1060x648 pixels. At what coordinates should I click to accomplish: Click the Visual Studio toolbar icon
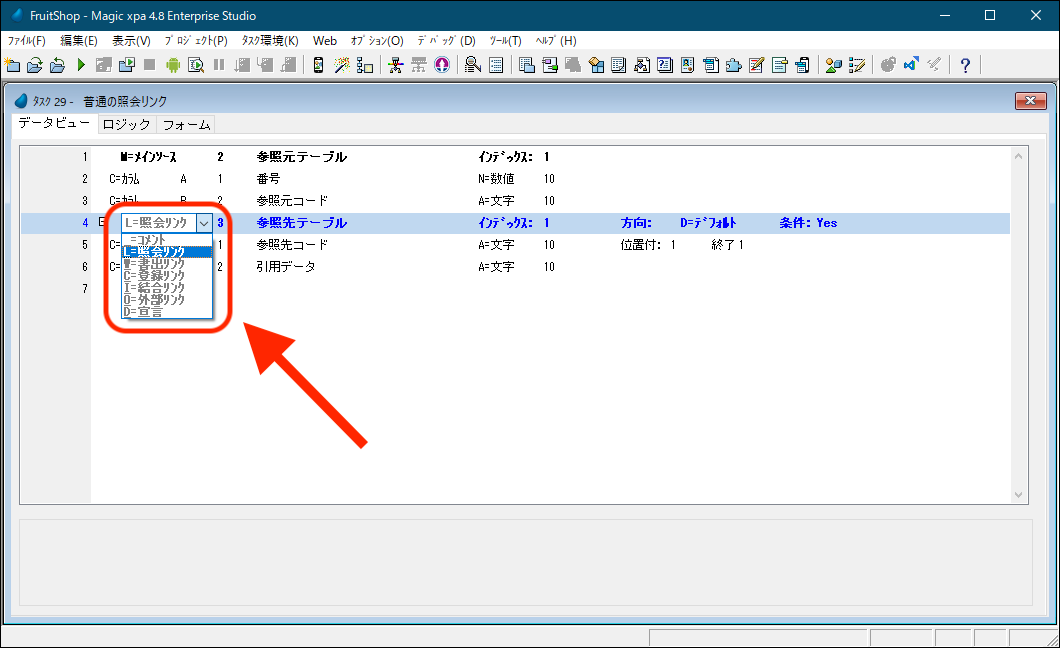click(x=911, y=65)
